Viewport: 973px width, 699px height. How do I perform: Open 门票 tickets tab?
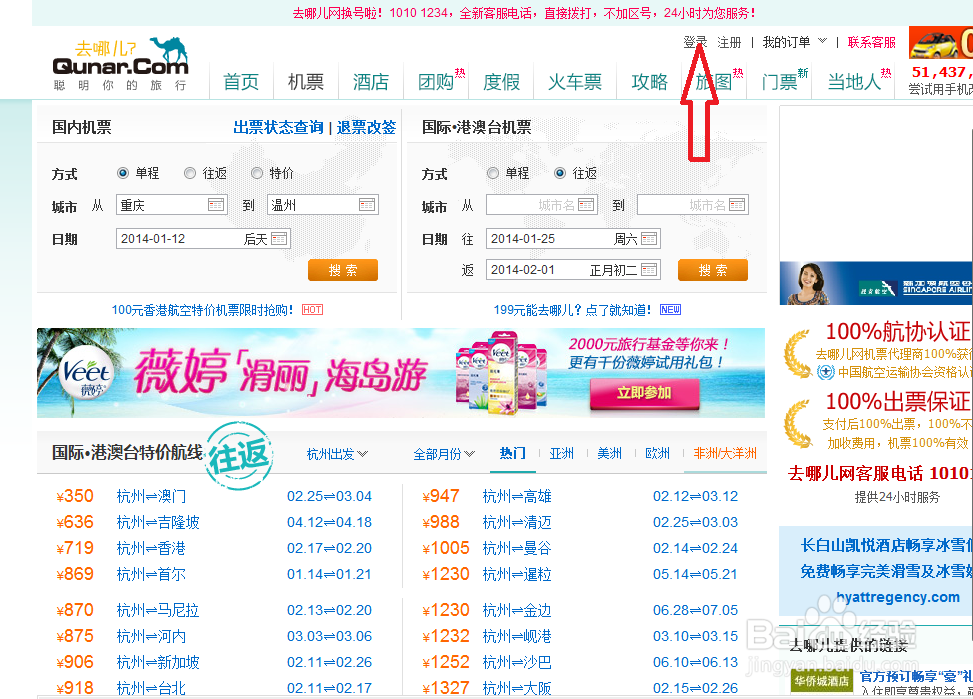pos(779,81)
